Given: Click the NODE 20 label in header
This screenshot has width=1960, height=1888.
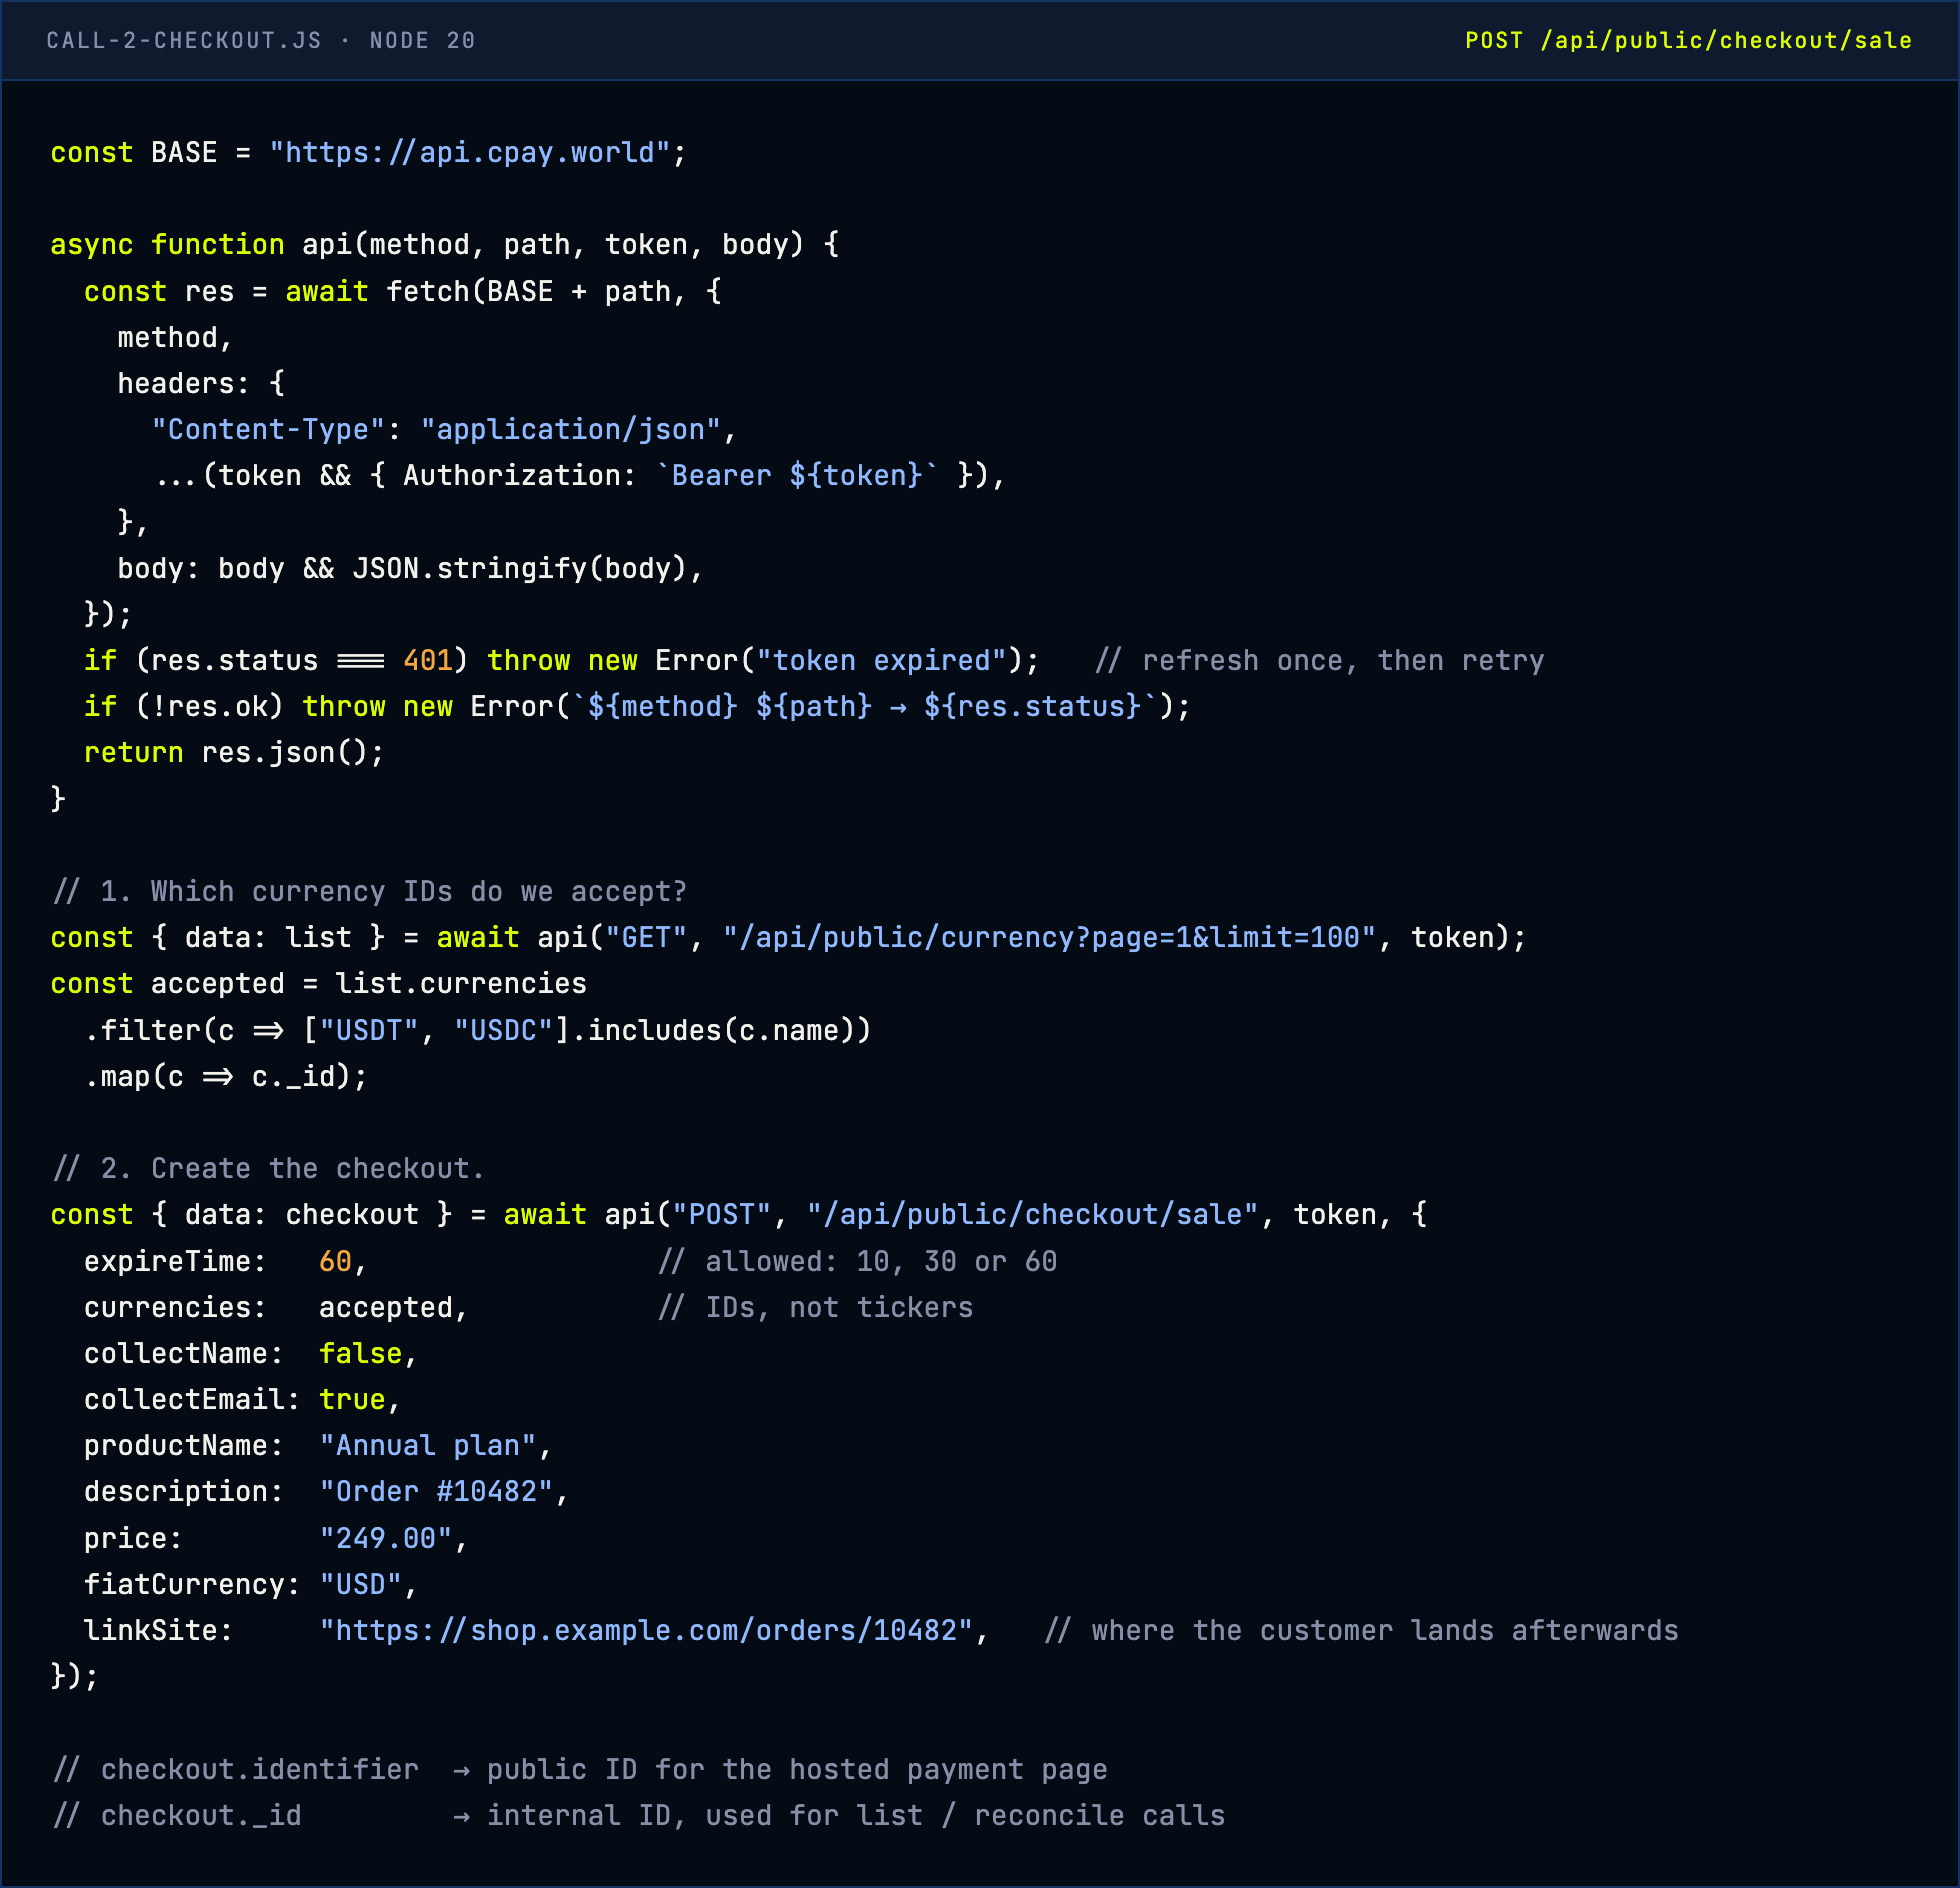Looking at the screenshot, I should (422, 40).
